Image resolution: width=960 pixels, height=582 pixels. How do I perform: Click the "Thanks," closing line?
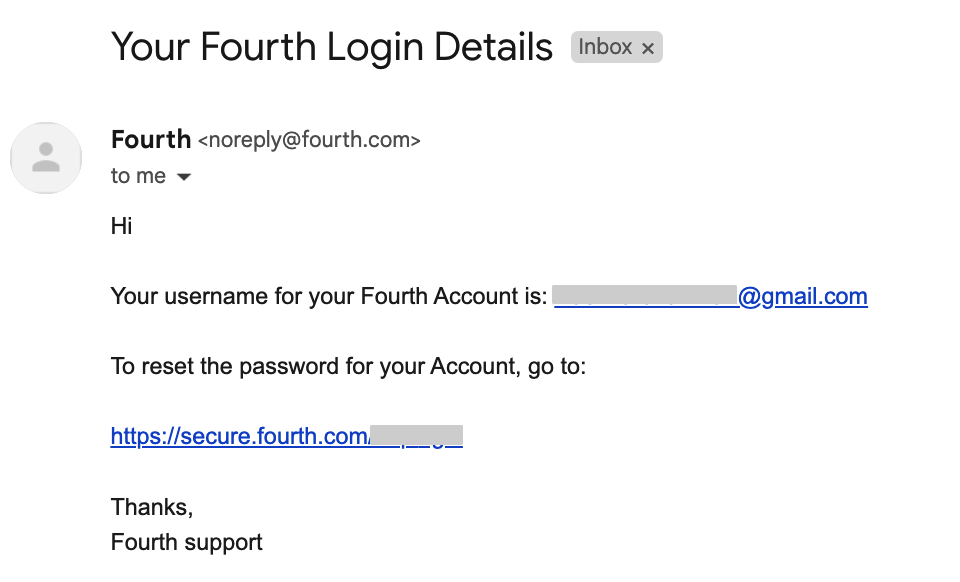click(152, 507)
